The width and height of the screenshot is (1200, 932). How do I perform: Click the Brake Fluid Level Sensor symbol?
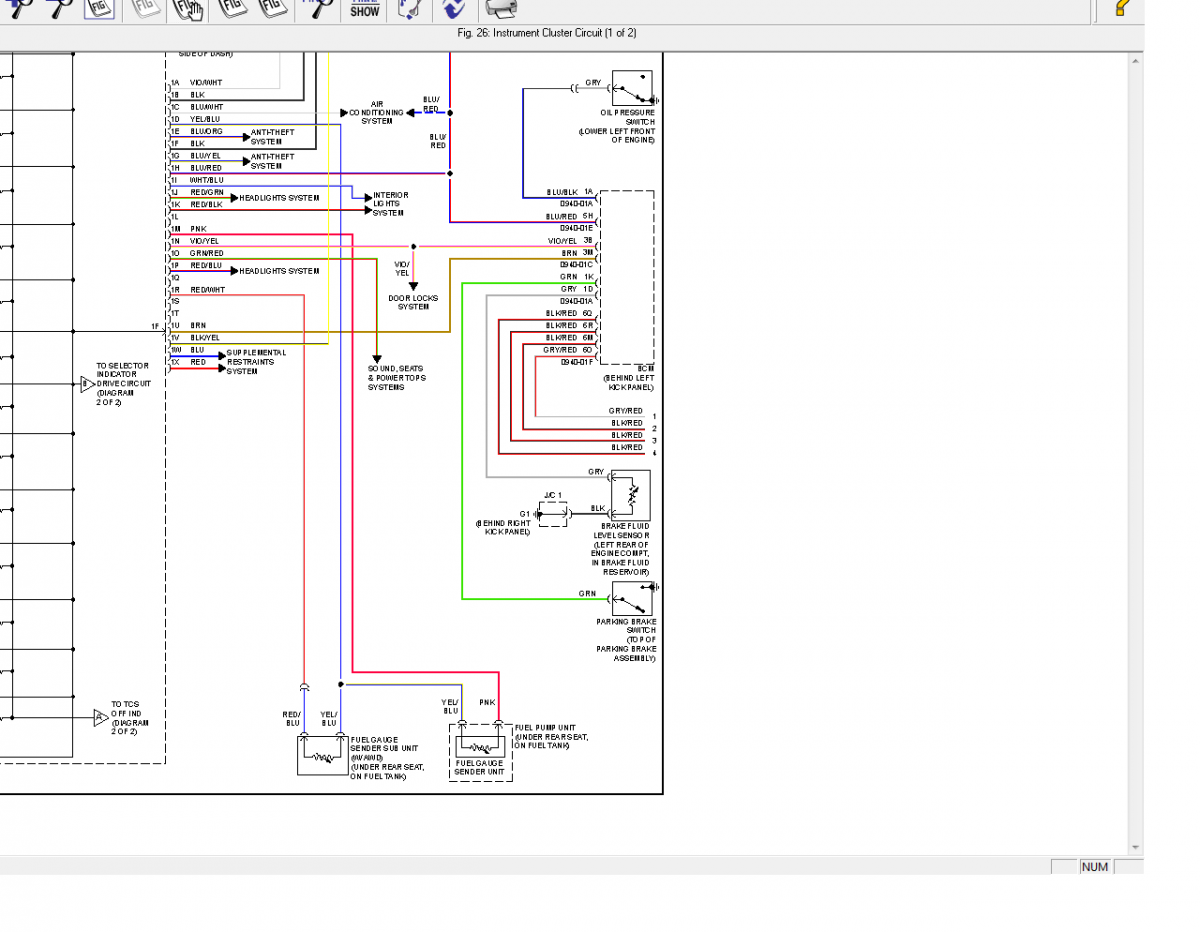tap(630, 495)
